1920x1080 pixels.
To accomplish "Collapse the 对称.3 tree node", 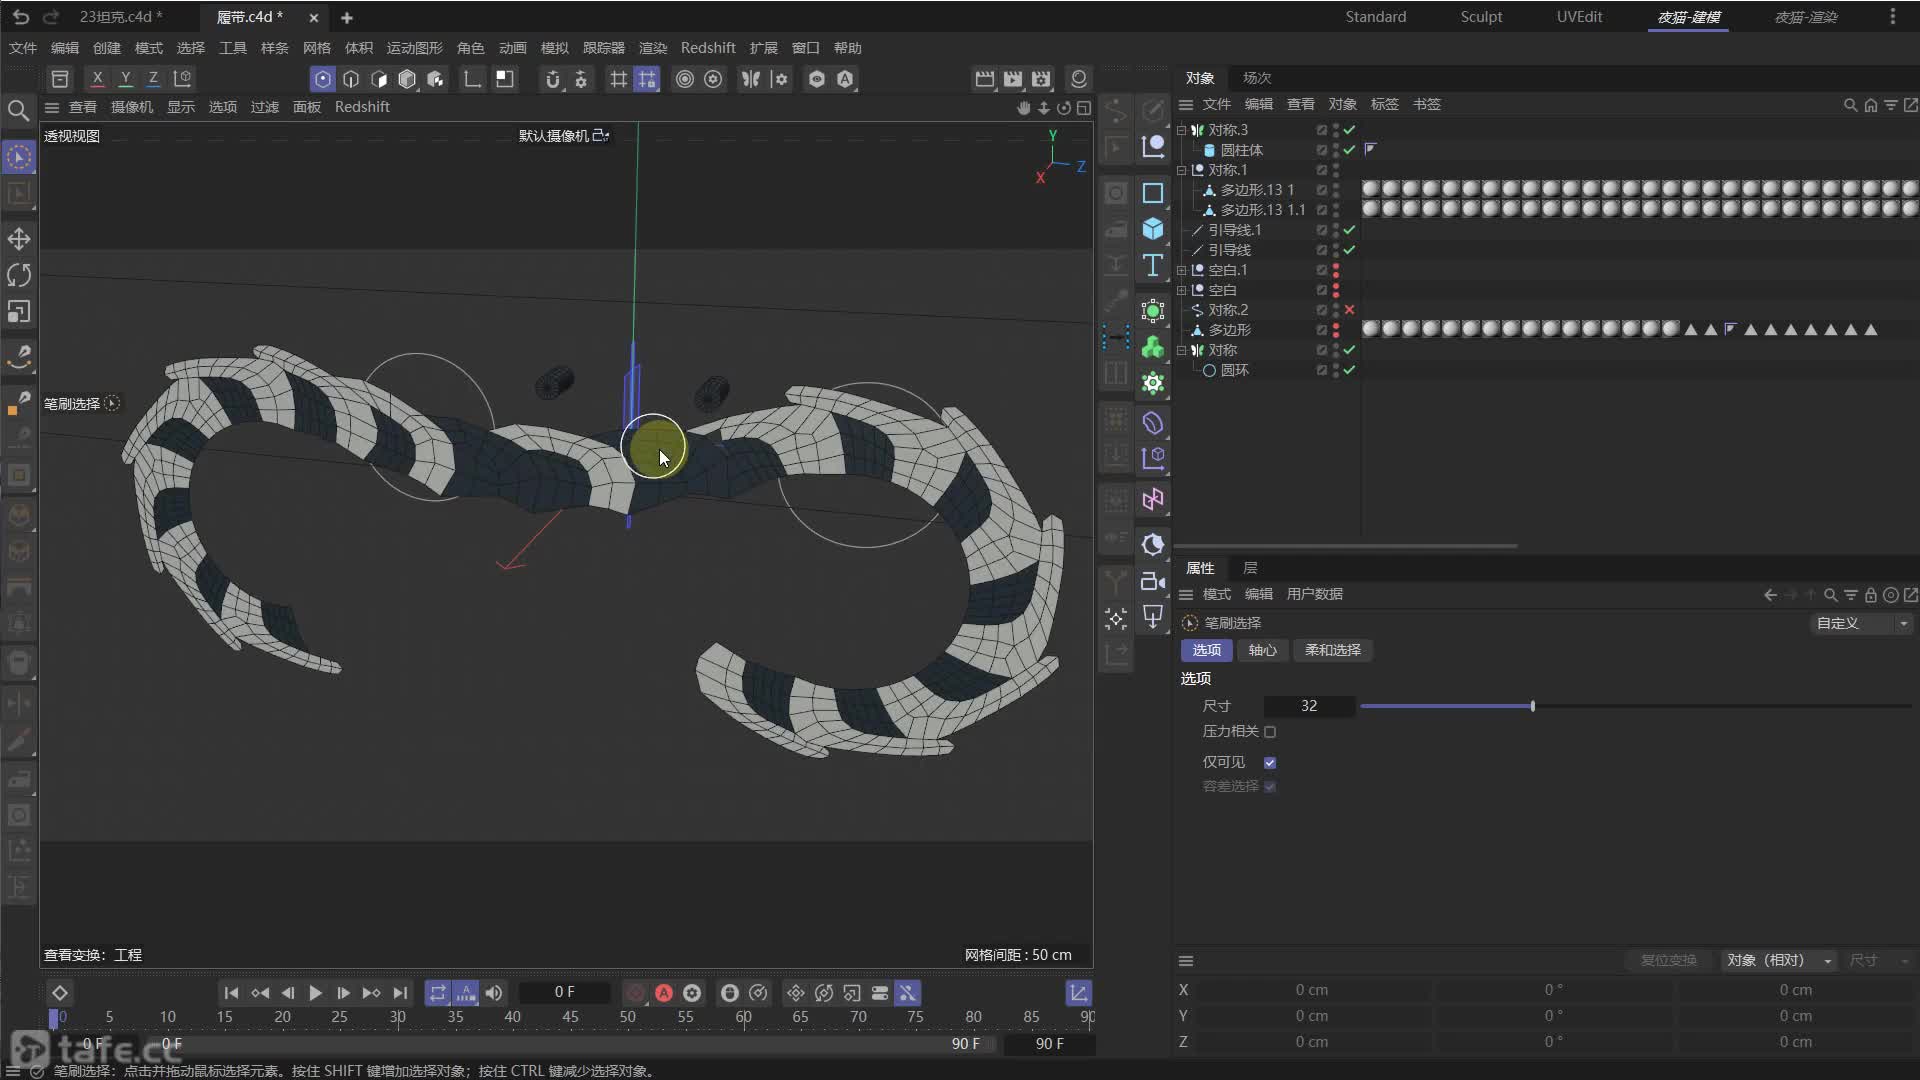I will point(1182,130).
